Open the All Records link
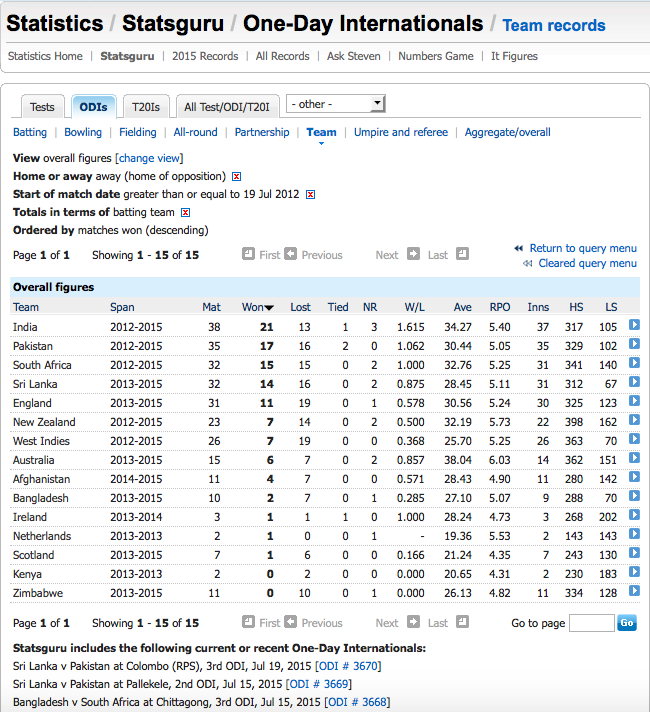This screenshot has width=650, height=712. click(x=283, y=56)
